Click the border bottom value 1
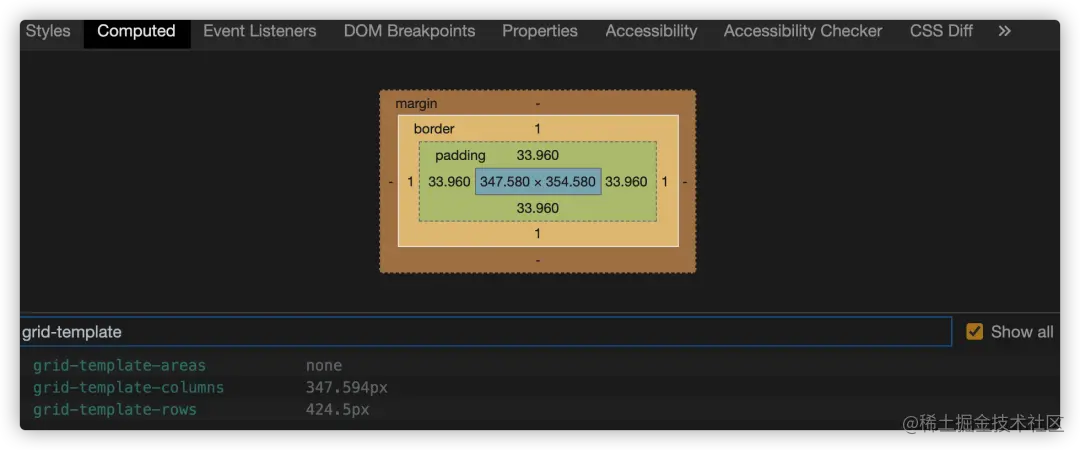The image size is (1080, 450). (x=538, y=234)
